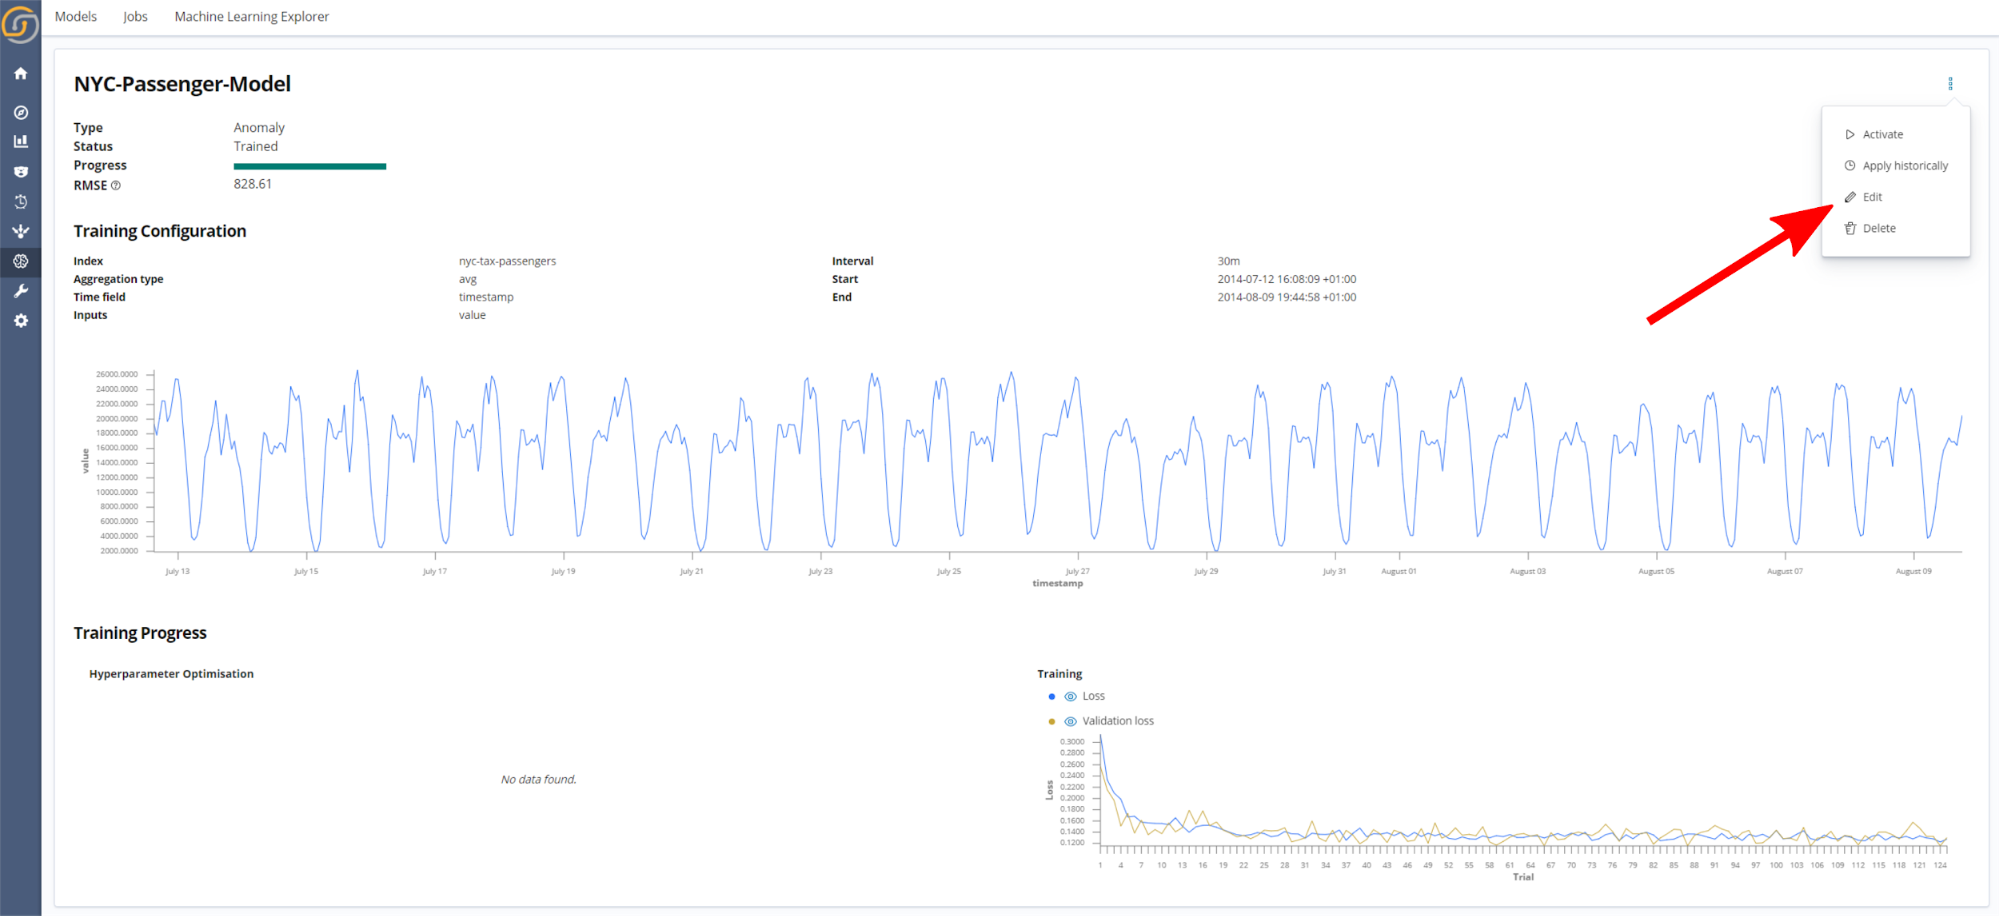Click the End date 2014-08-09 value
Screen dimensions: 1999x916
click(x=1286, y=297)
